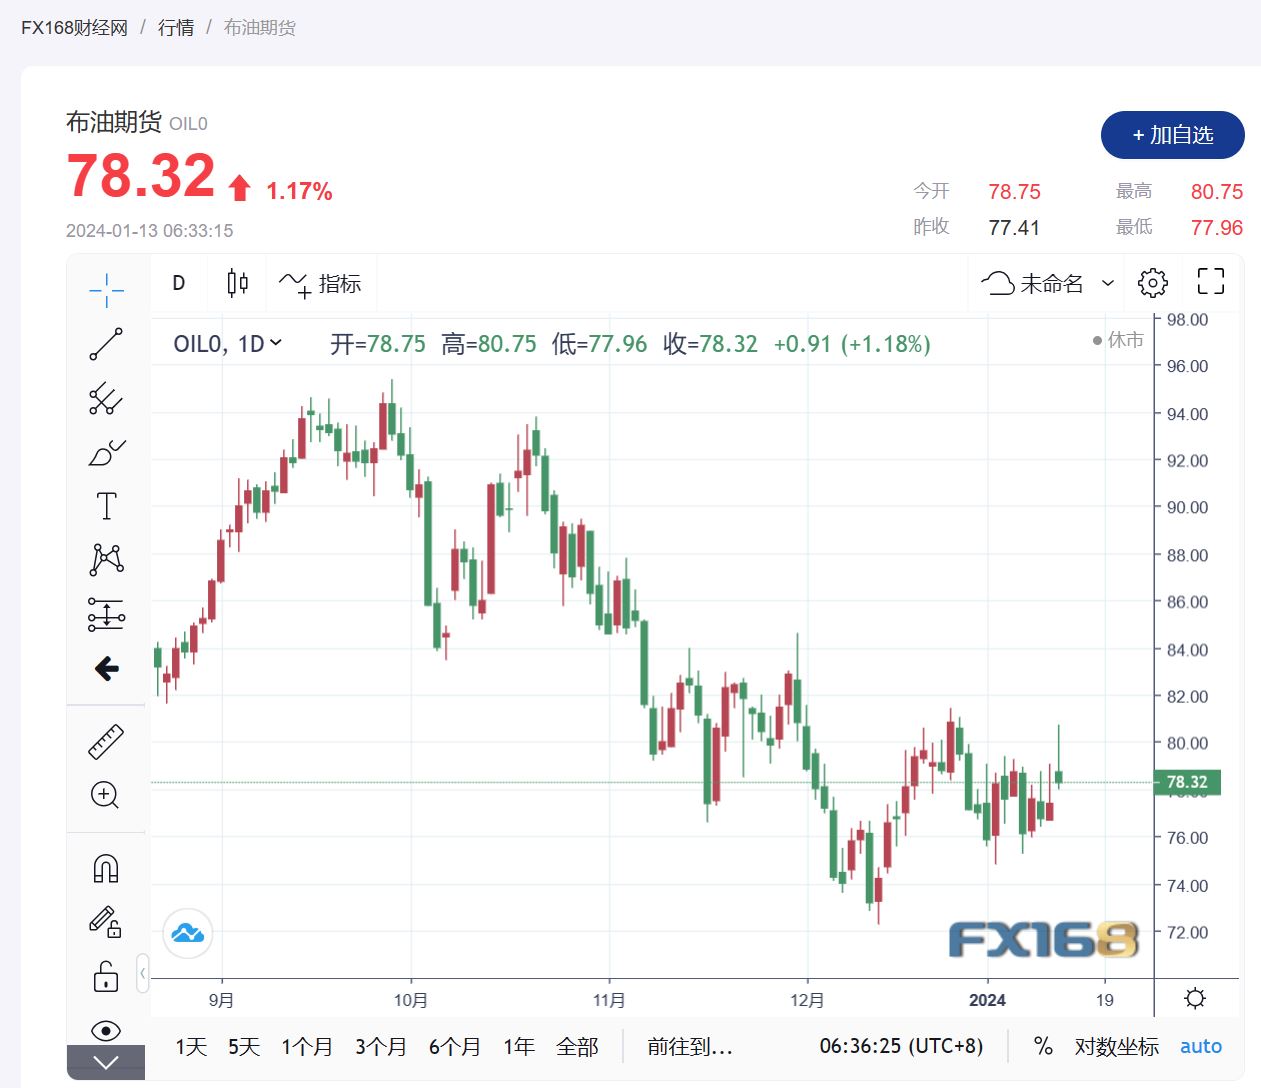
Task: Open the measure ruler tool
Action: [x=106, y=741]
